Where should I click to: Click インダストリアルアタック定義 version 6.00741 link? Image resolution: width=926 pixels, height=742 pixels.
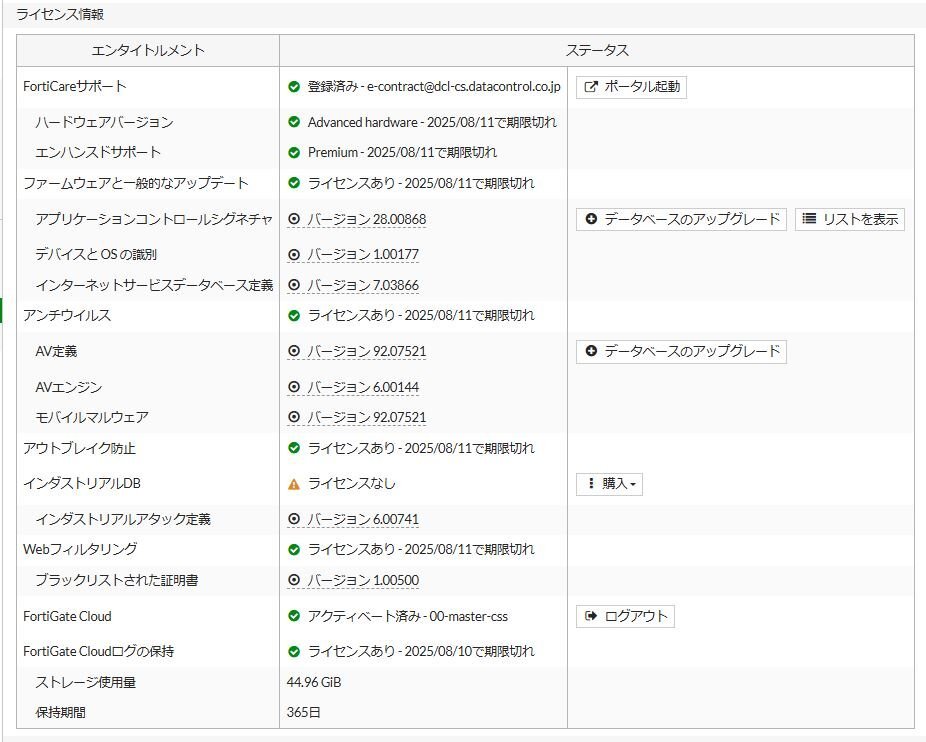tap(363, 519)
